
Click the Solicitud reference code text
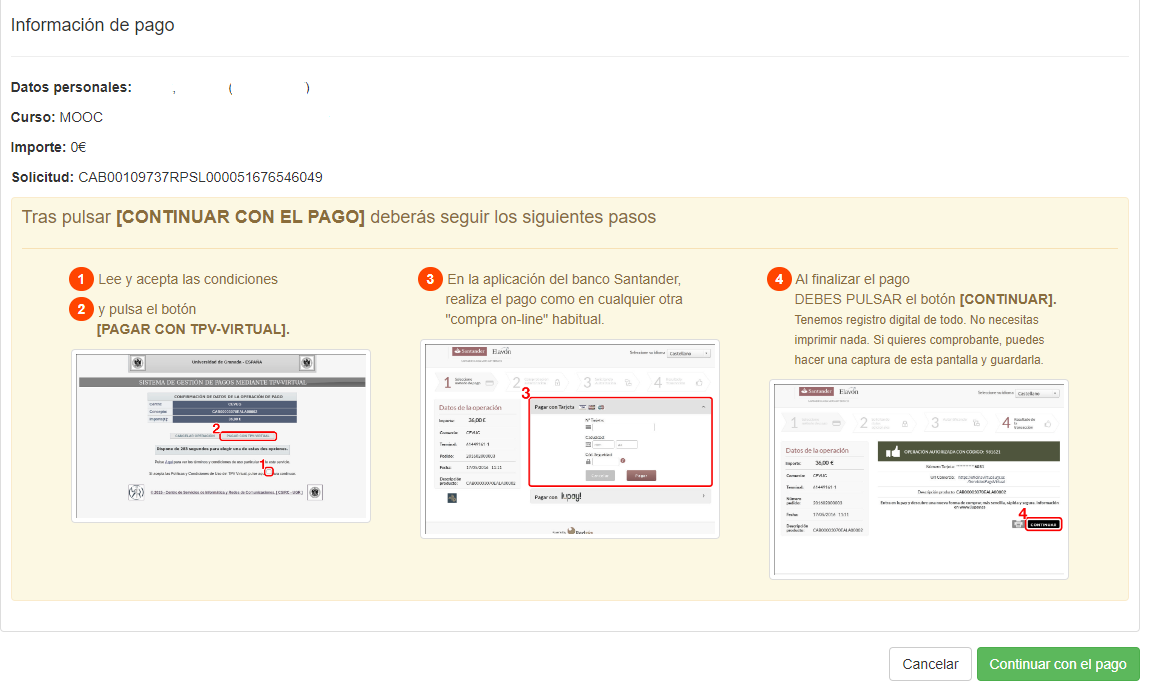click(200, 177)
